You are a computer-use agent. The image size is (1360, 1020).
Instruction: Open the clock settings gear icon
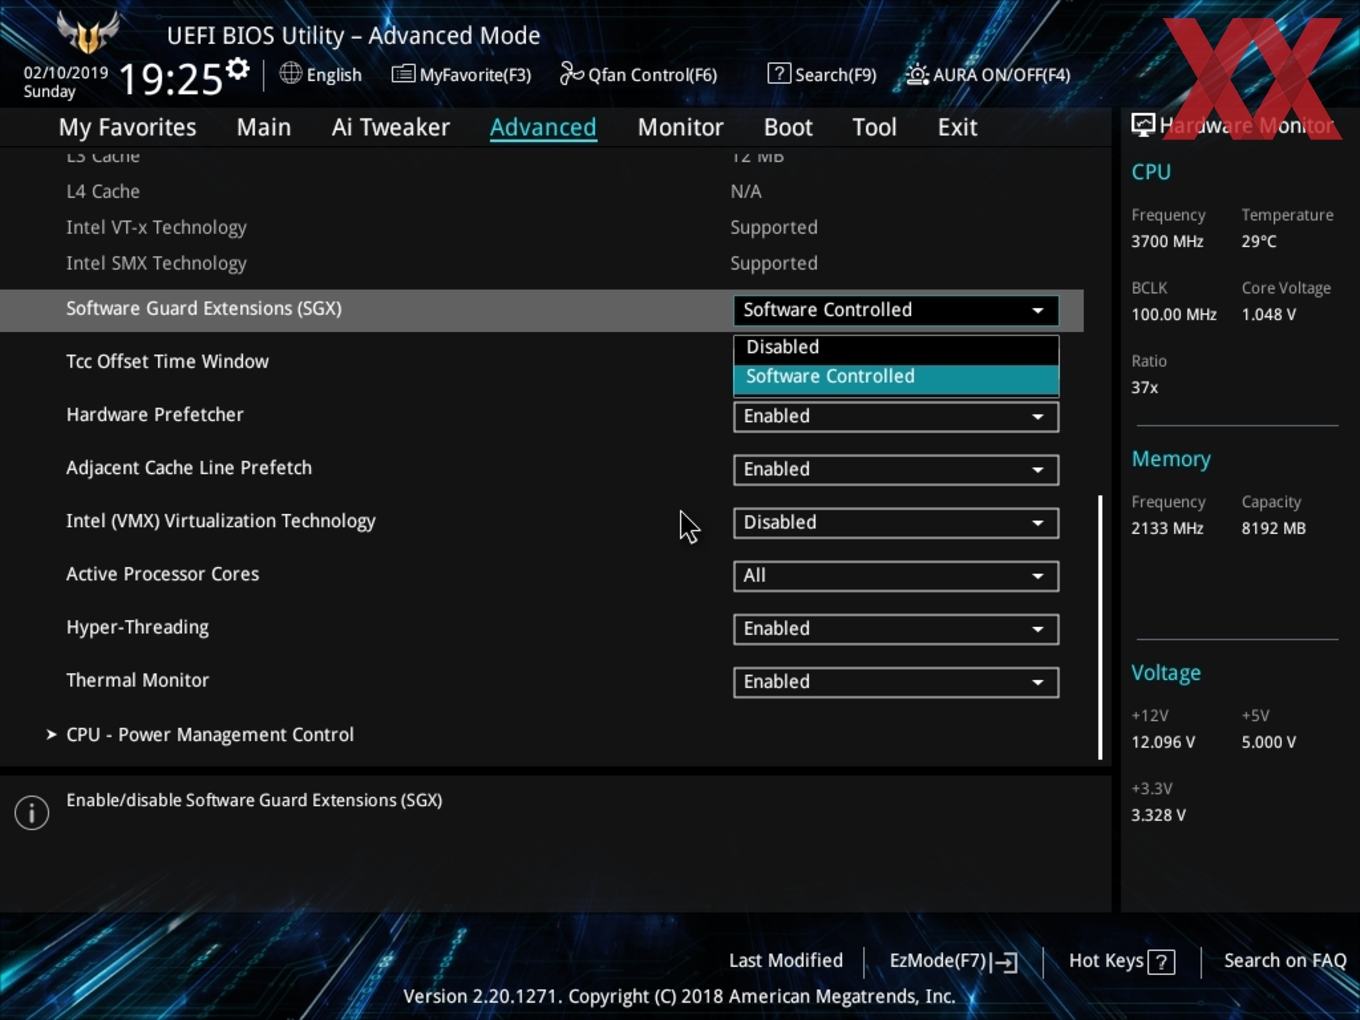[238, 69]
